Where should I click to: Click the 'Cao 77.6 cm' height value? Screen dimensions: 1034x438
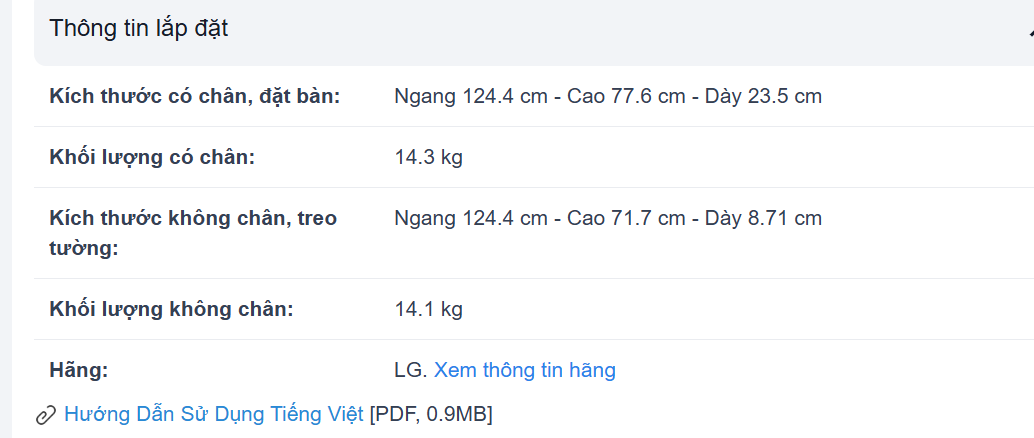click(x=626, y=96)
